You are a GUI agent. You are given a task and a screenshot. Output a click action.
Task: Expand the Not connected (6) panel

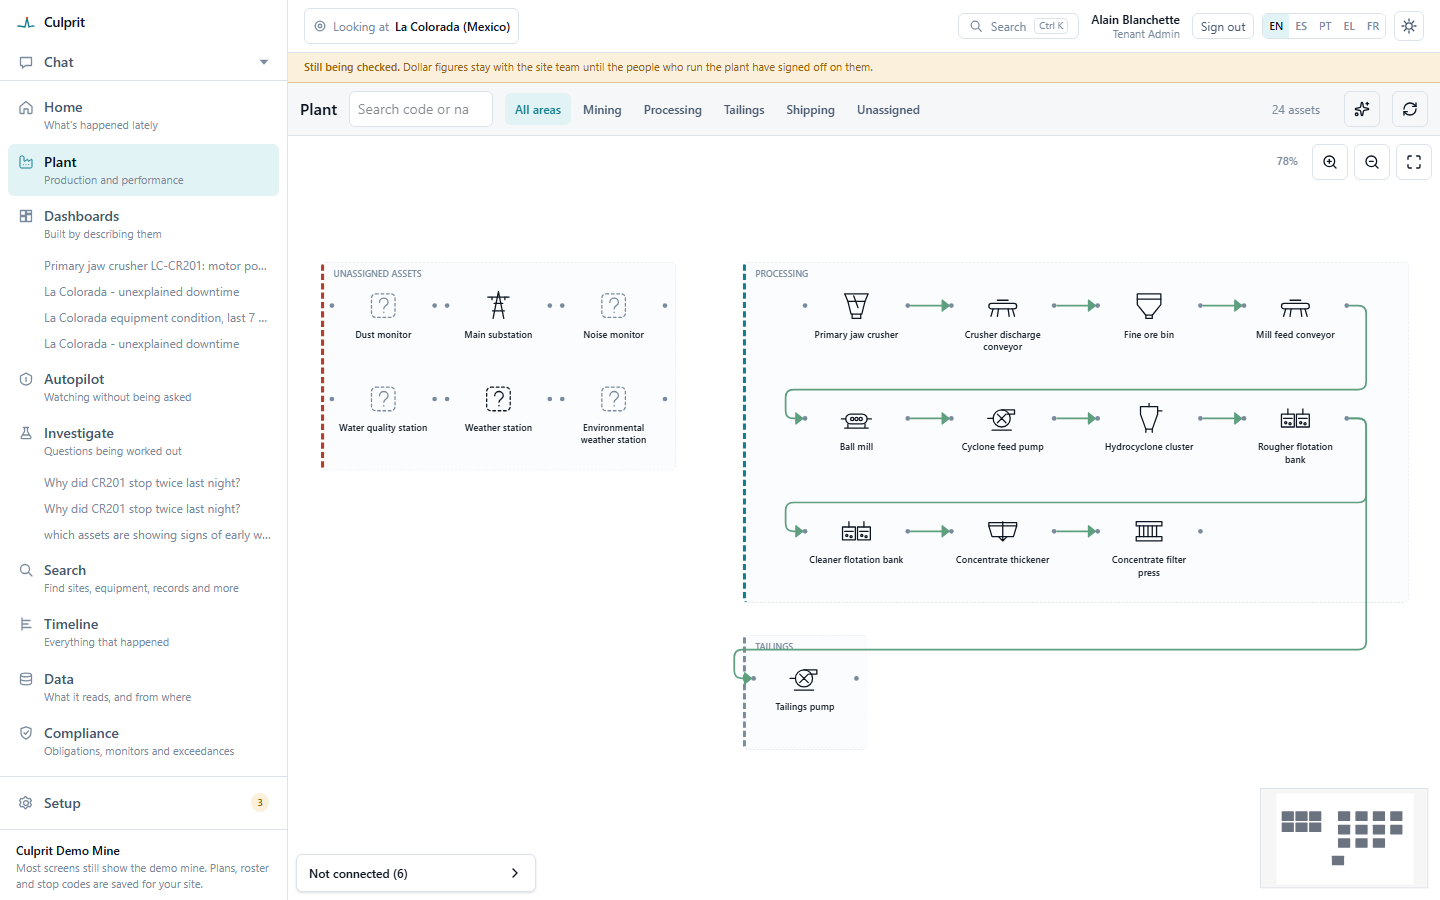[416, 873]
